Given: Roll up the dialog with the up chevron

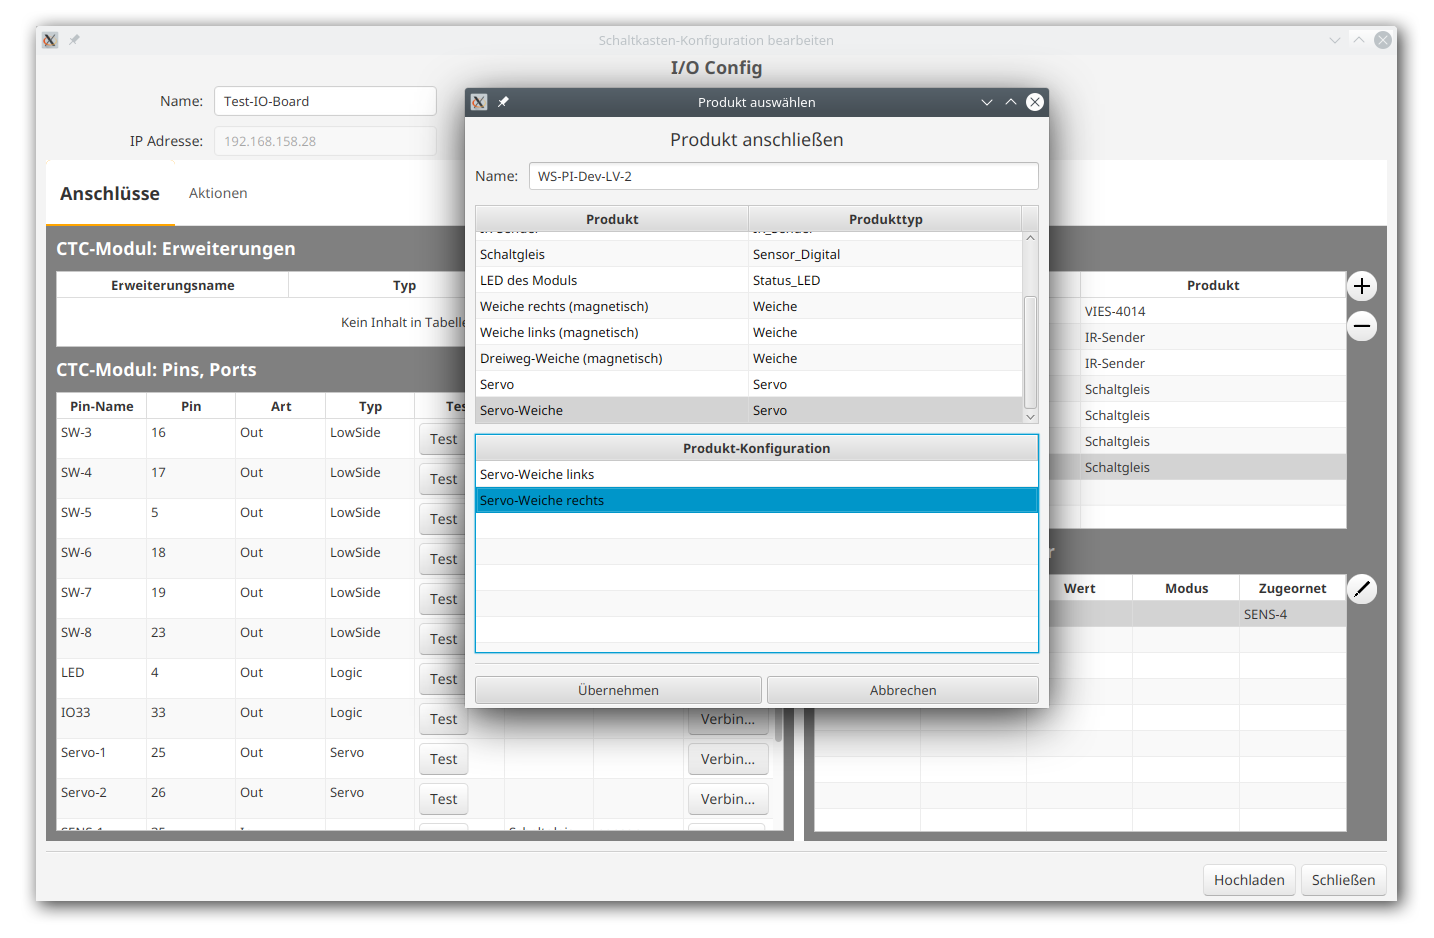Looking at the screenshot, I should point(1011,102).
